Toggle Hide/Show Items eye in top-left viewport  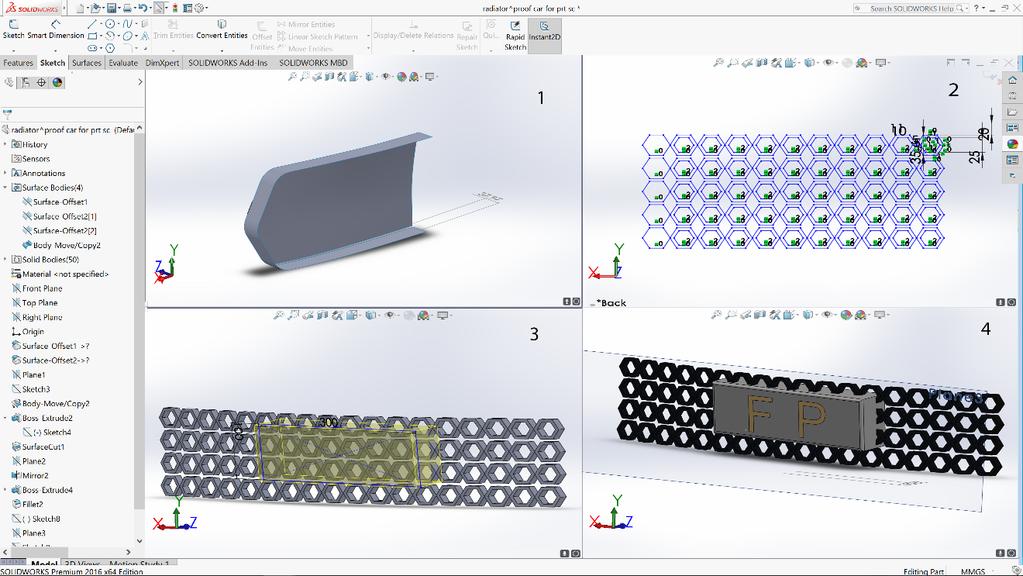[x=386, y=76]
